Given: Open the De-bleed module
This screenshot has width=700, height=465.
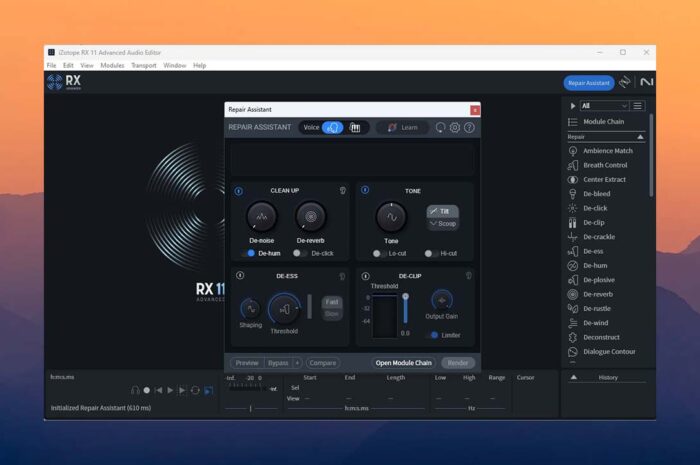Looking at the screenshot, I should (x=589, y=194).
